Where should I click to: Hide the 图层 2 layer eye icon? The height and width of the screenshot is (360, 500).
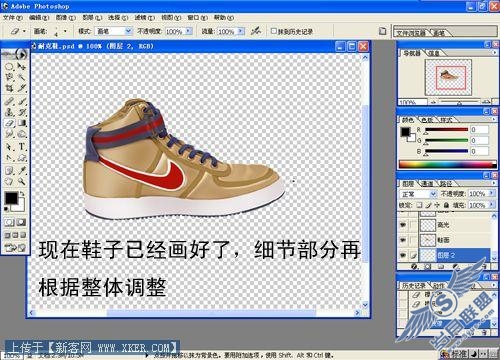(x=403, y=255)
